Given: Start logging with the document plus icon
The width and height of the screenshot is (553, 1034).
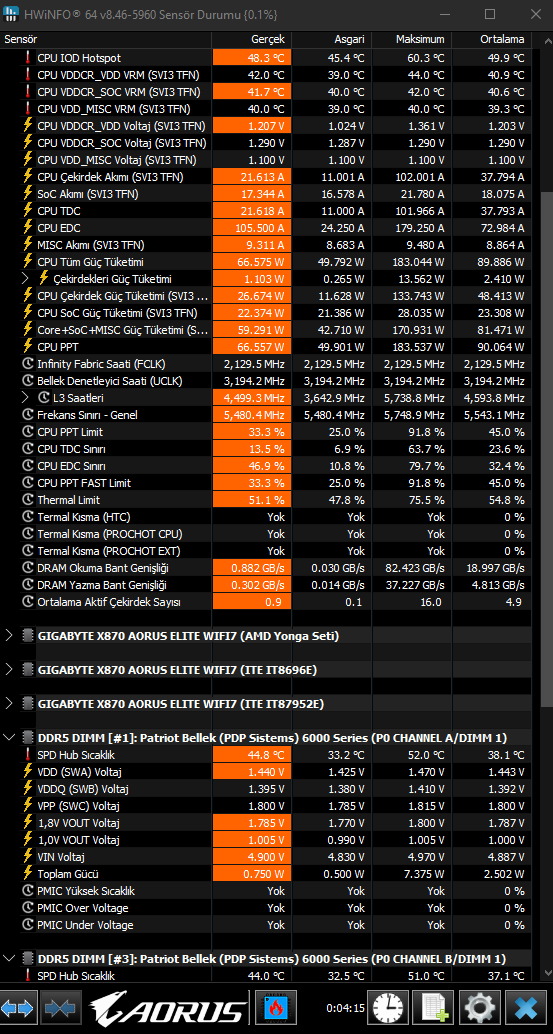Looking at the screenshot, I should click(x=434, y=1009).
